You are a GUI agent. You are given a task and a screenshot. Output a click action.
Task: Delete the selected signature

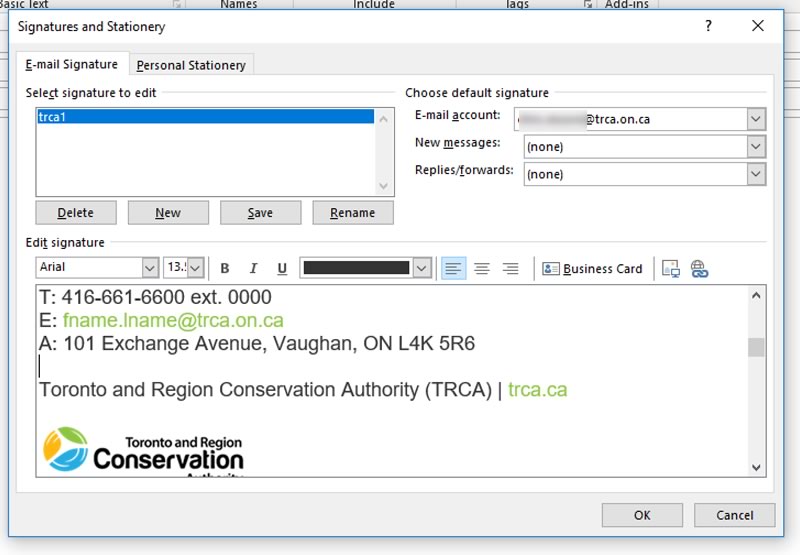(76, 213)
